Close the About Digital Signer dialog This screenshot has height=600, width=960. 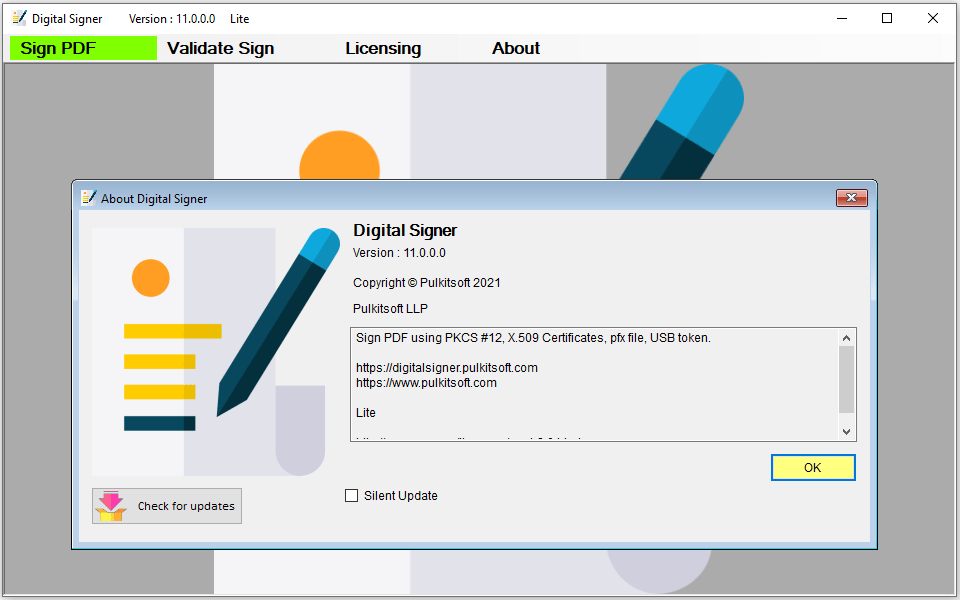(x=852, y=198)
